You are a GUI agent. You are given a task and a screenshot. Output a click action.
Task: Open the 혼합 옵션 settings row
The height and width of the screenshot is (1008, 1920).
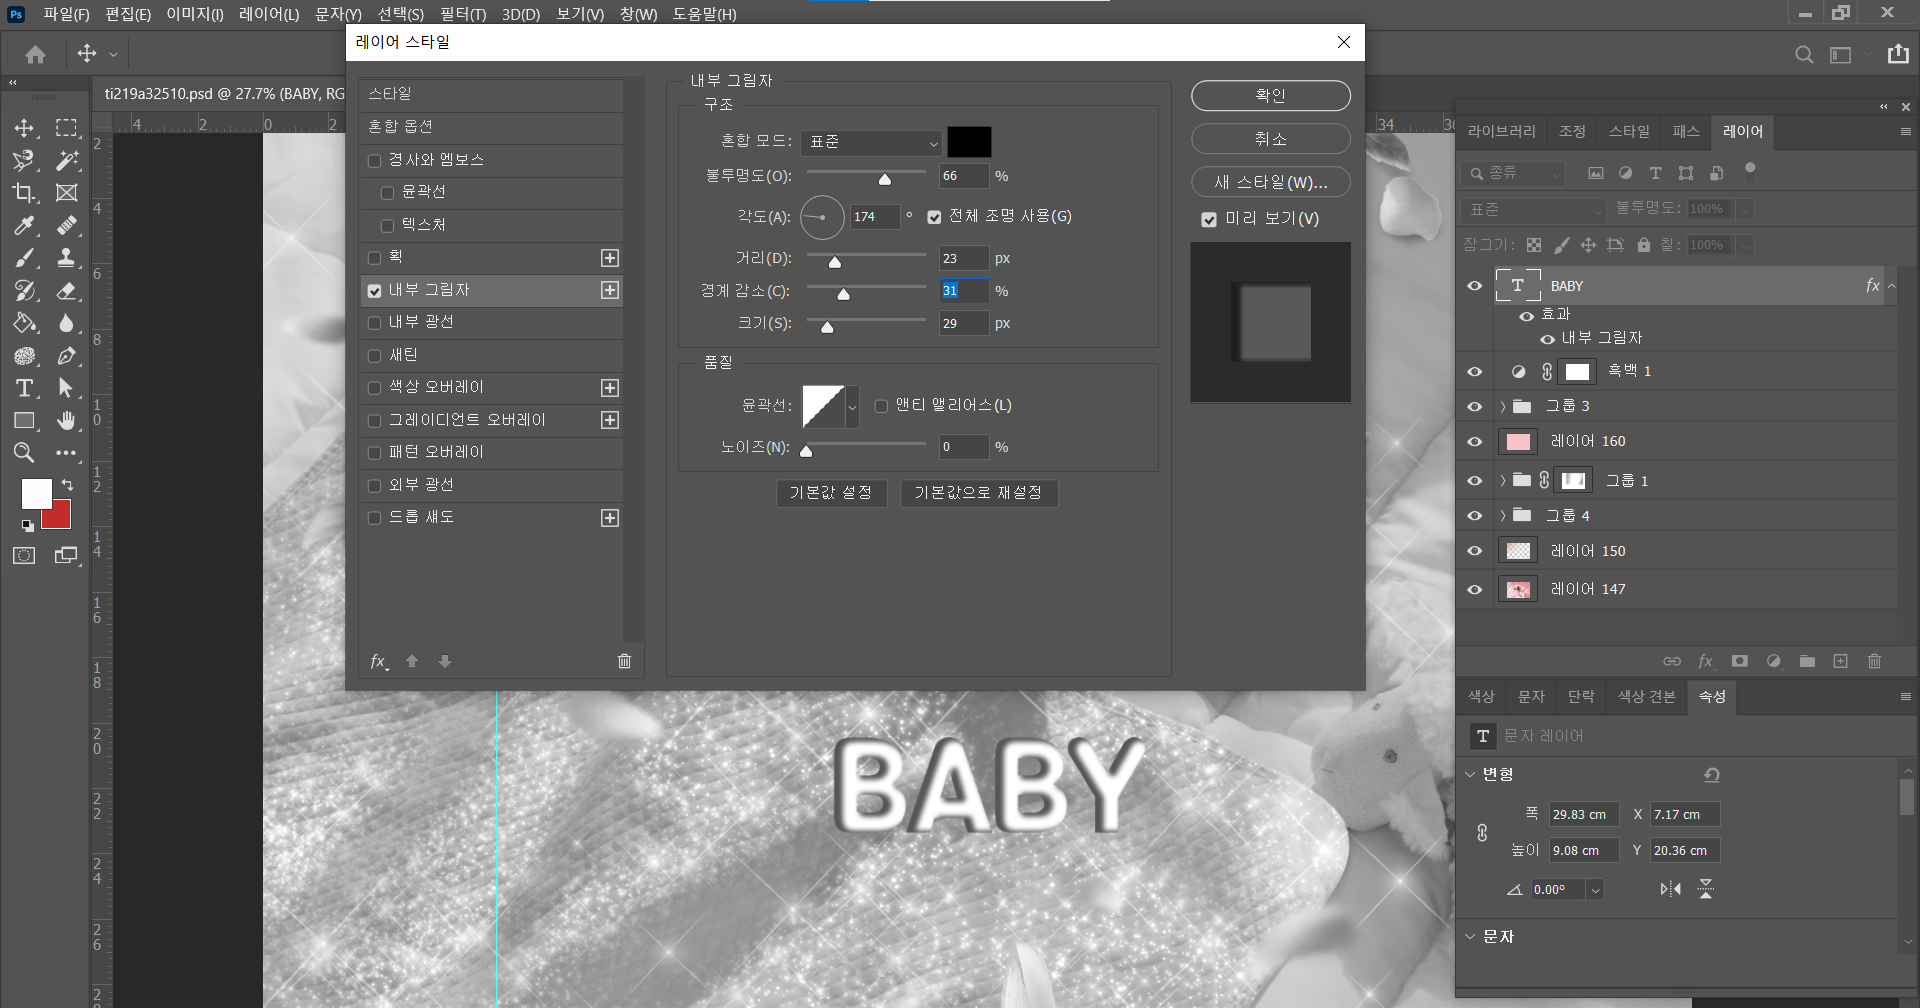tap(491, 127)
